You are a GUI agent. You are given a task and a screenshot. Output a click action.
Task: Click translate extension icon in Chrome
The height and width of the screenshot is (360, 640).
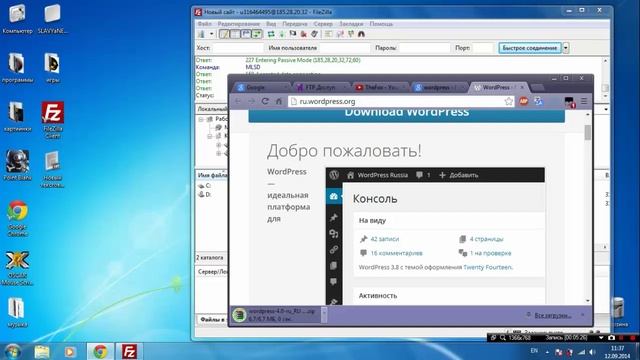[x=538, y=101]
